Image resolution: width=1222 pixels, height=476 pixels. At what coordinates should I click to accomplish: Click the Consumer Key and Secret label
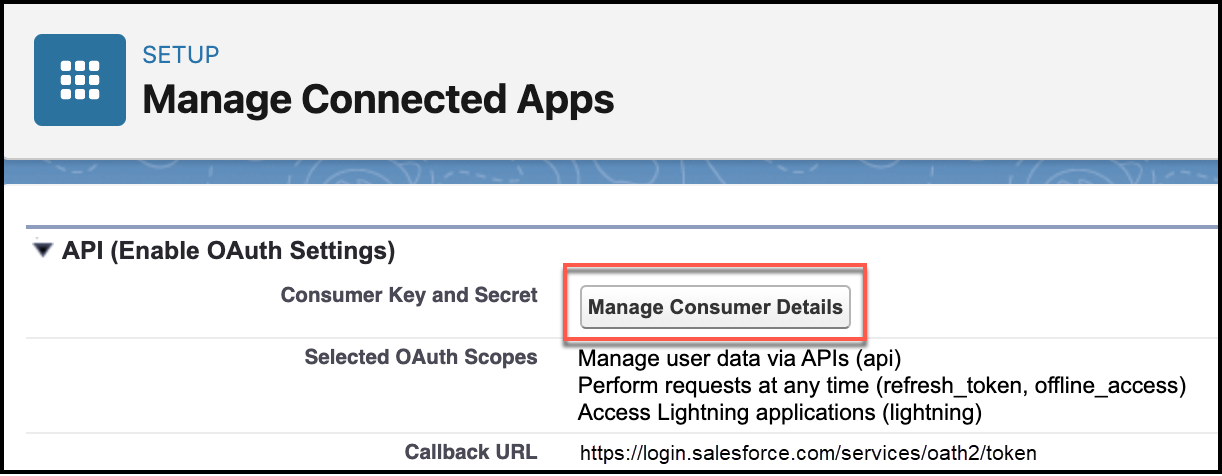(x=409, y=295)
